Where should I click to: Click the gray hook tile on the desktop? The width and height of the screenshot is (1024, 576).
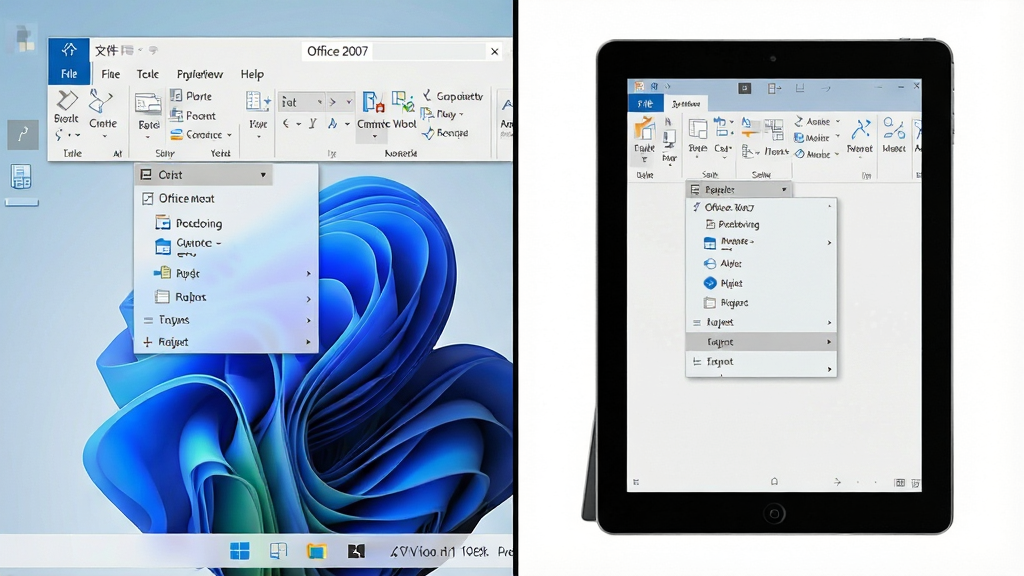point(23,135)
